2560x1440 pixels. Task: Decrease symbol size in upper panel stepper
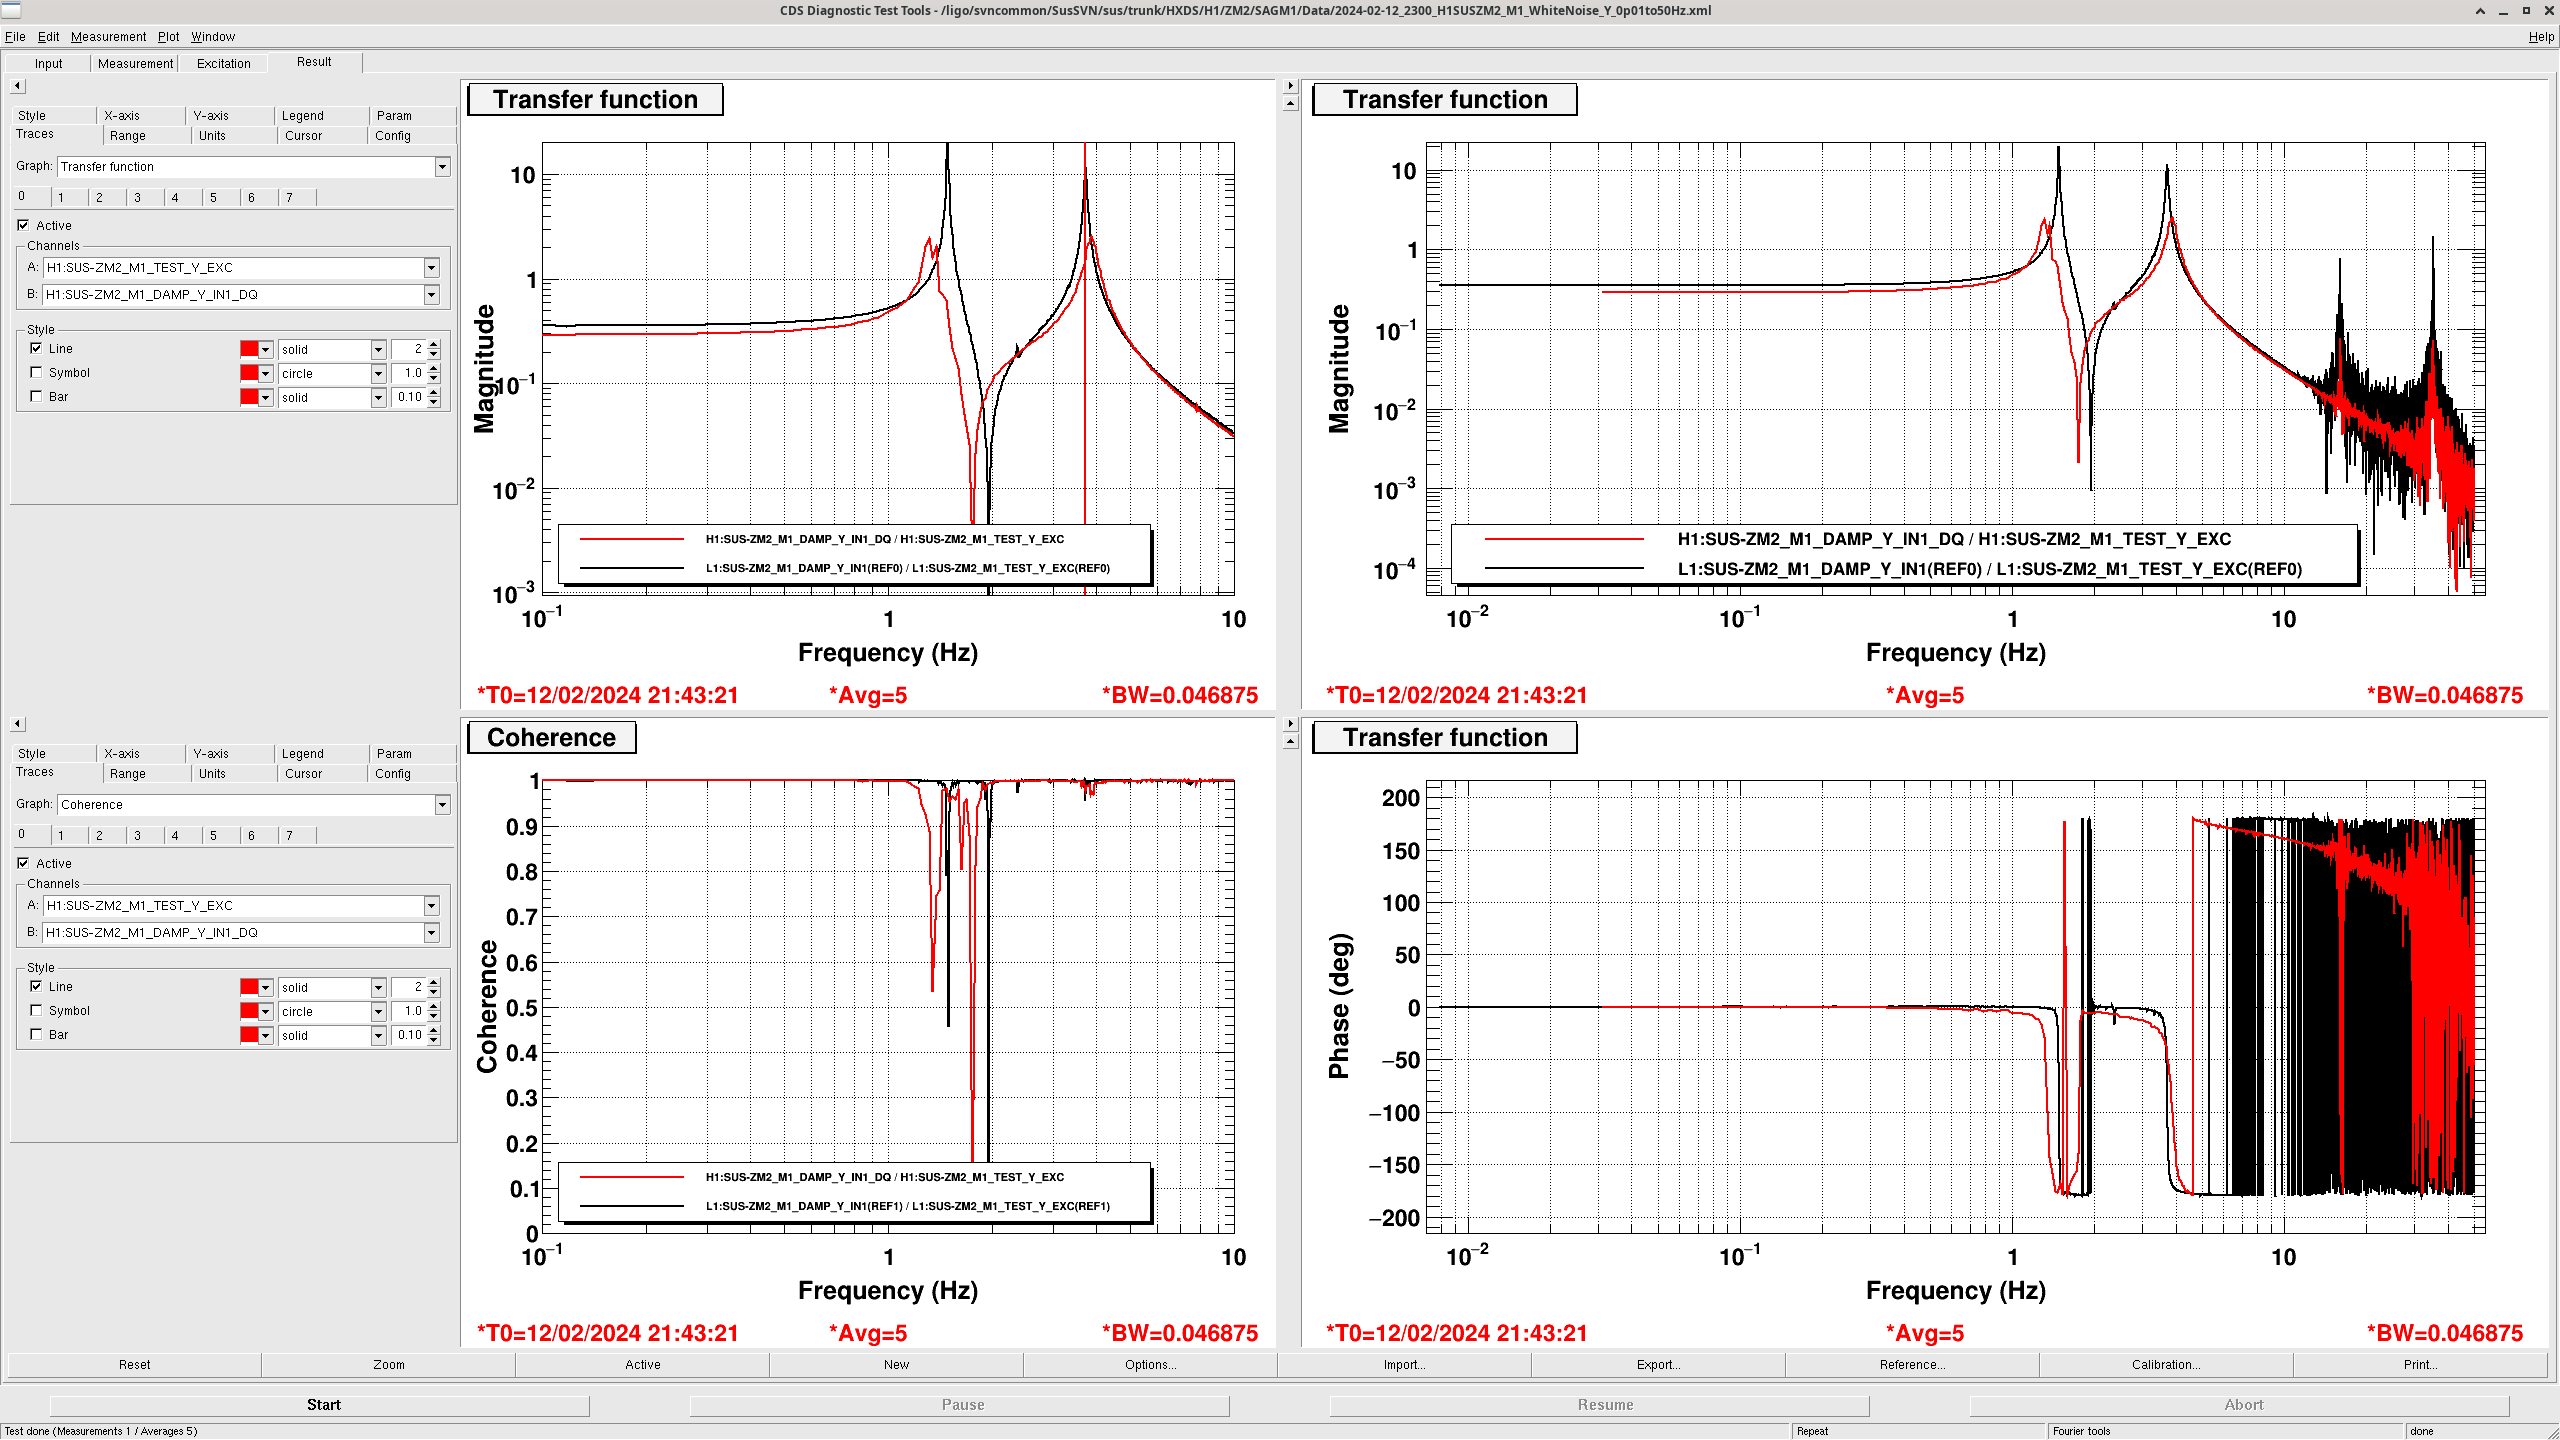(434, 378)
